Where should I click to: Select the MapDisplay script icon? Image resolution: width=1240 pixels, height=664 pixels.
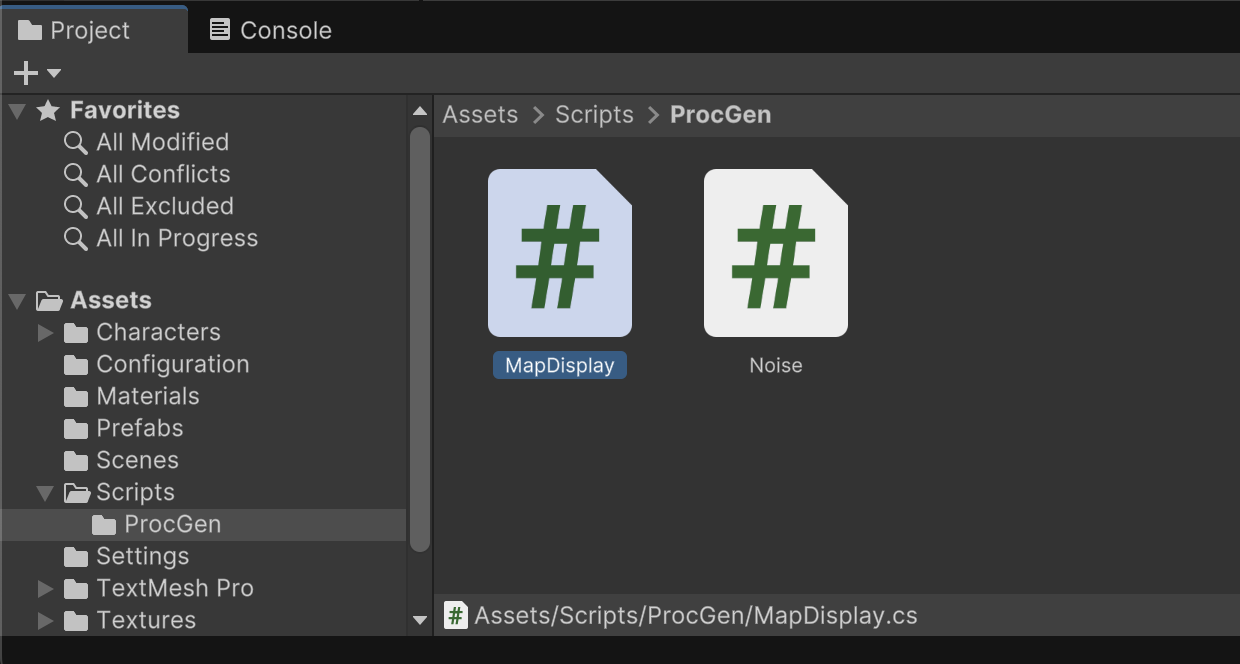point(559,253)
